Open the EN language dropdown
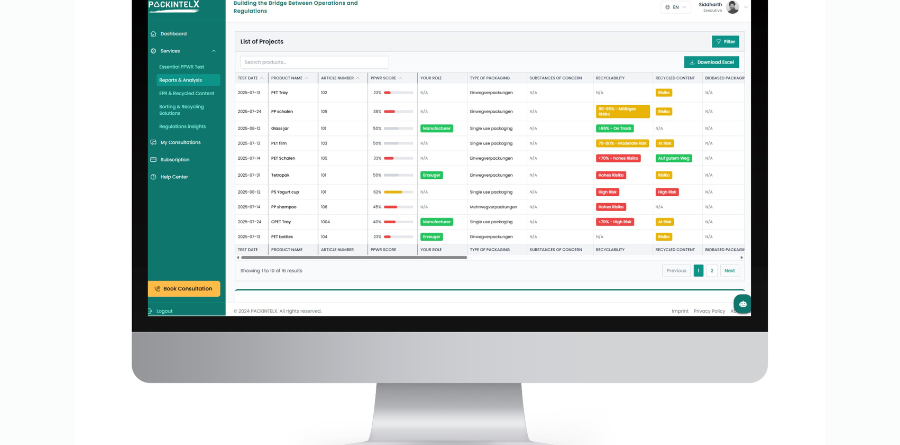Viewport: 900px width, 445px height. (x=676, y=7)
